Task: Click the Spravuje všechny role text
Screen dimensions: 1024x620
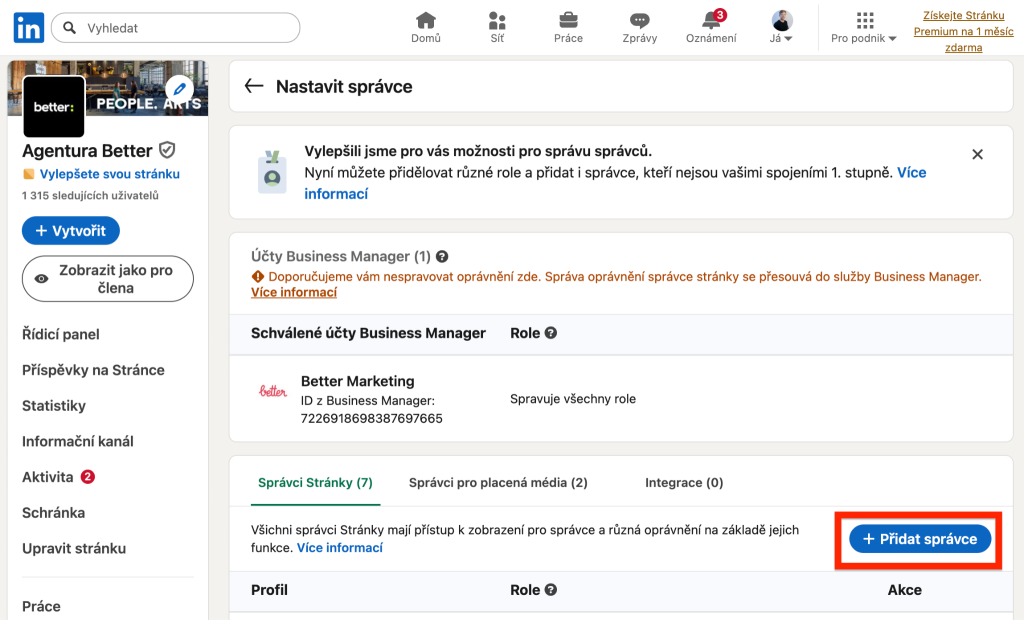Action: [x=573, y=399]
